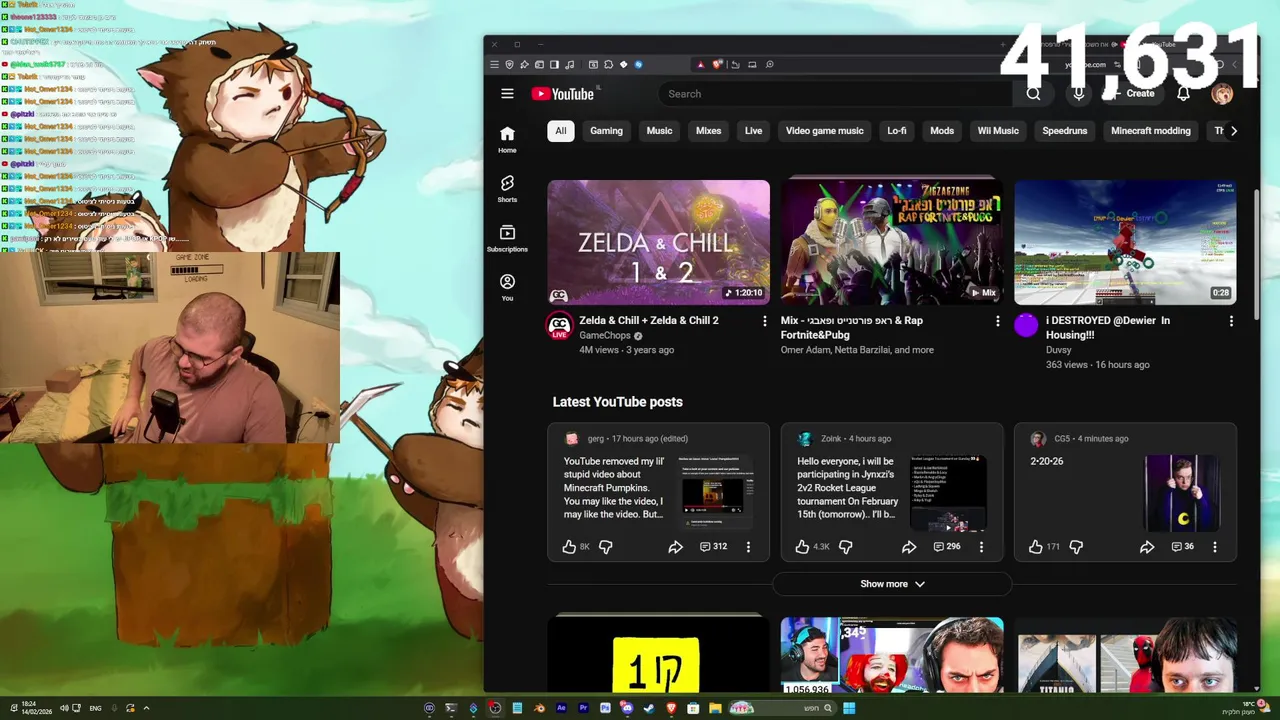Screen dimensions: 1280x720
Task: Show hidden system tray icons chevron
Action: [146, 708]
